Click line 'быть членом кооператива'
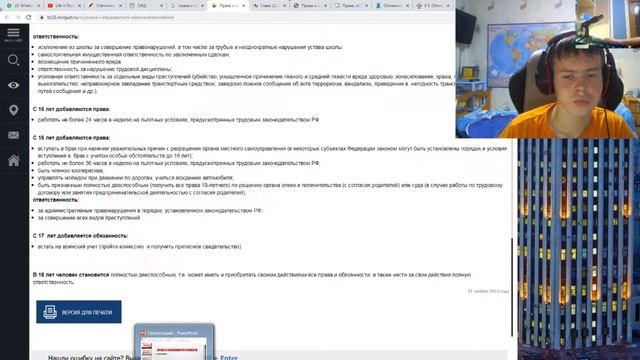The image size is (640, 360). (71, 171)
